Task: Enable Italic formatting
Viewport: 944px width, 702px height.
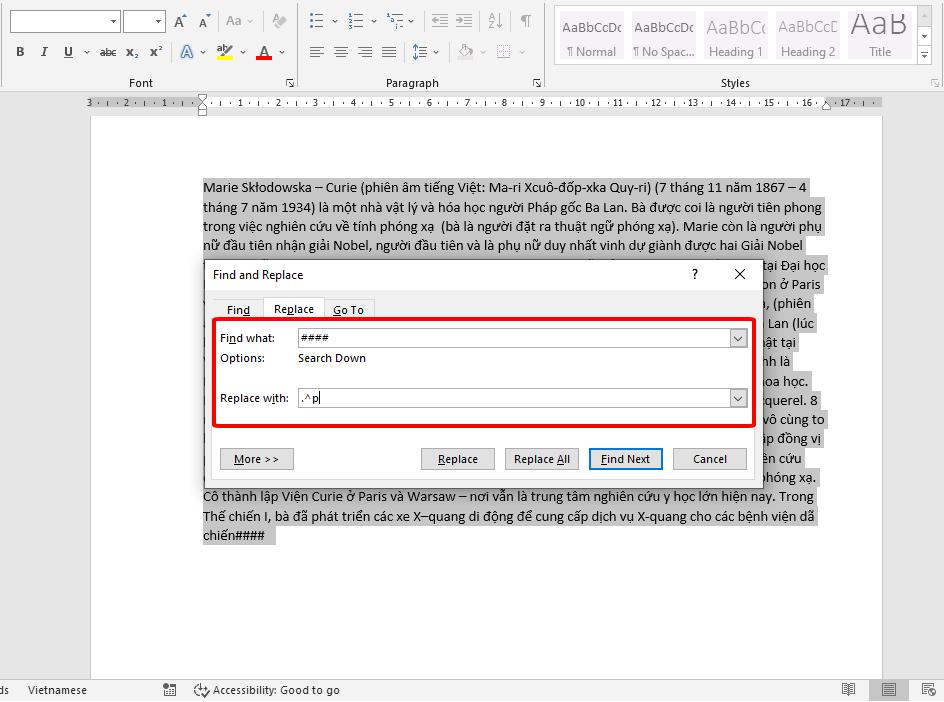Action: click(42, 51)
